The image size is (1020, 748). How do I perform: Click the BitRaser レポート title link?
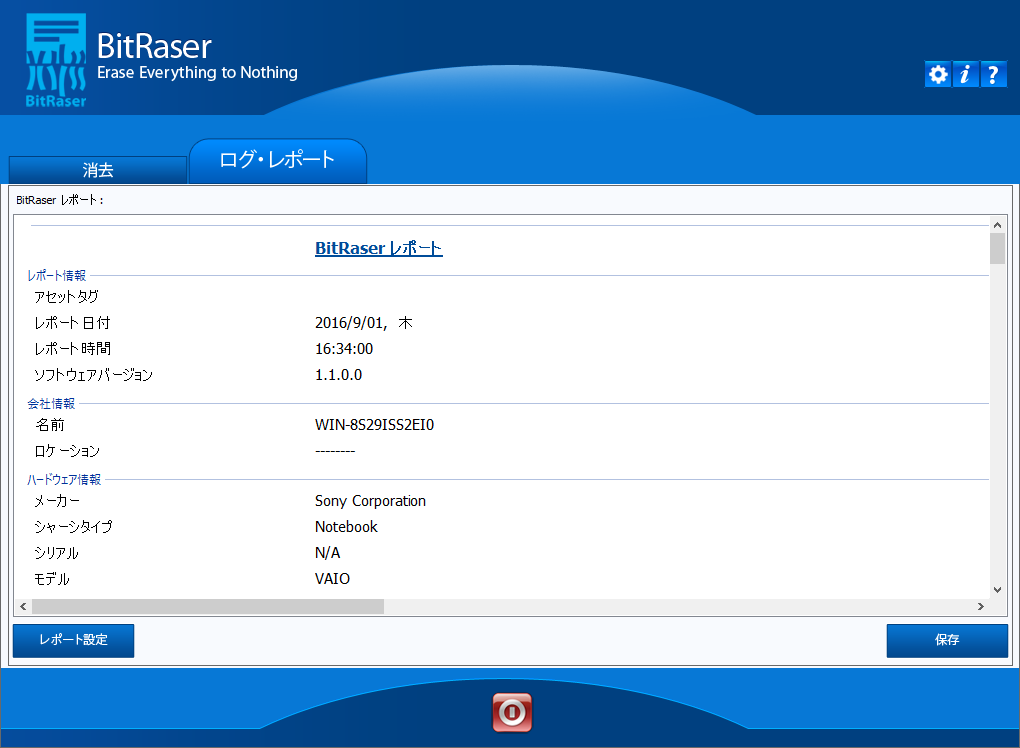click(x=378, y=248)
